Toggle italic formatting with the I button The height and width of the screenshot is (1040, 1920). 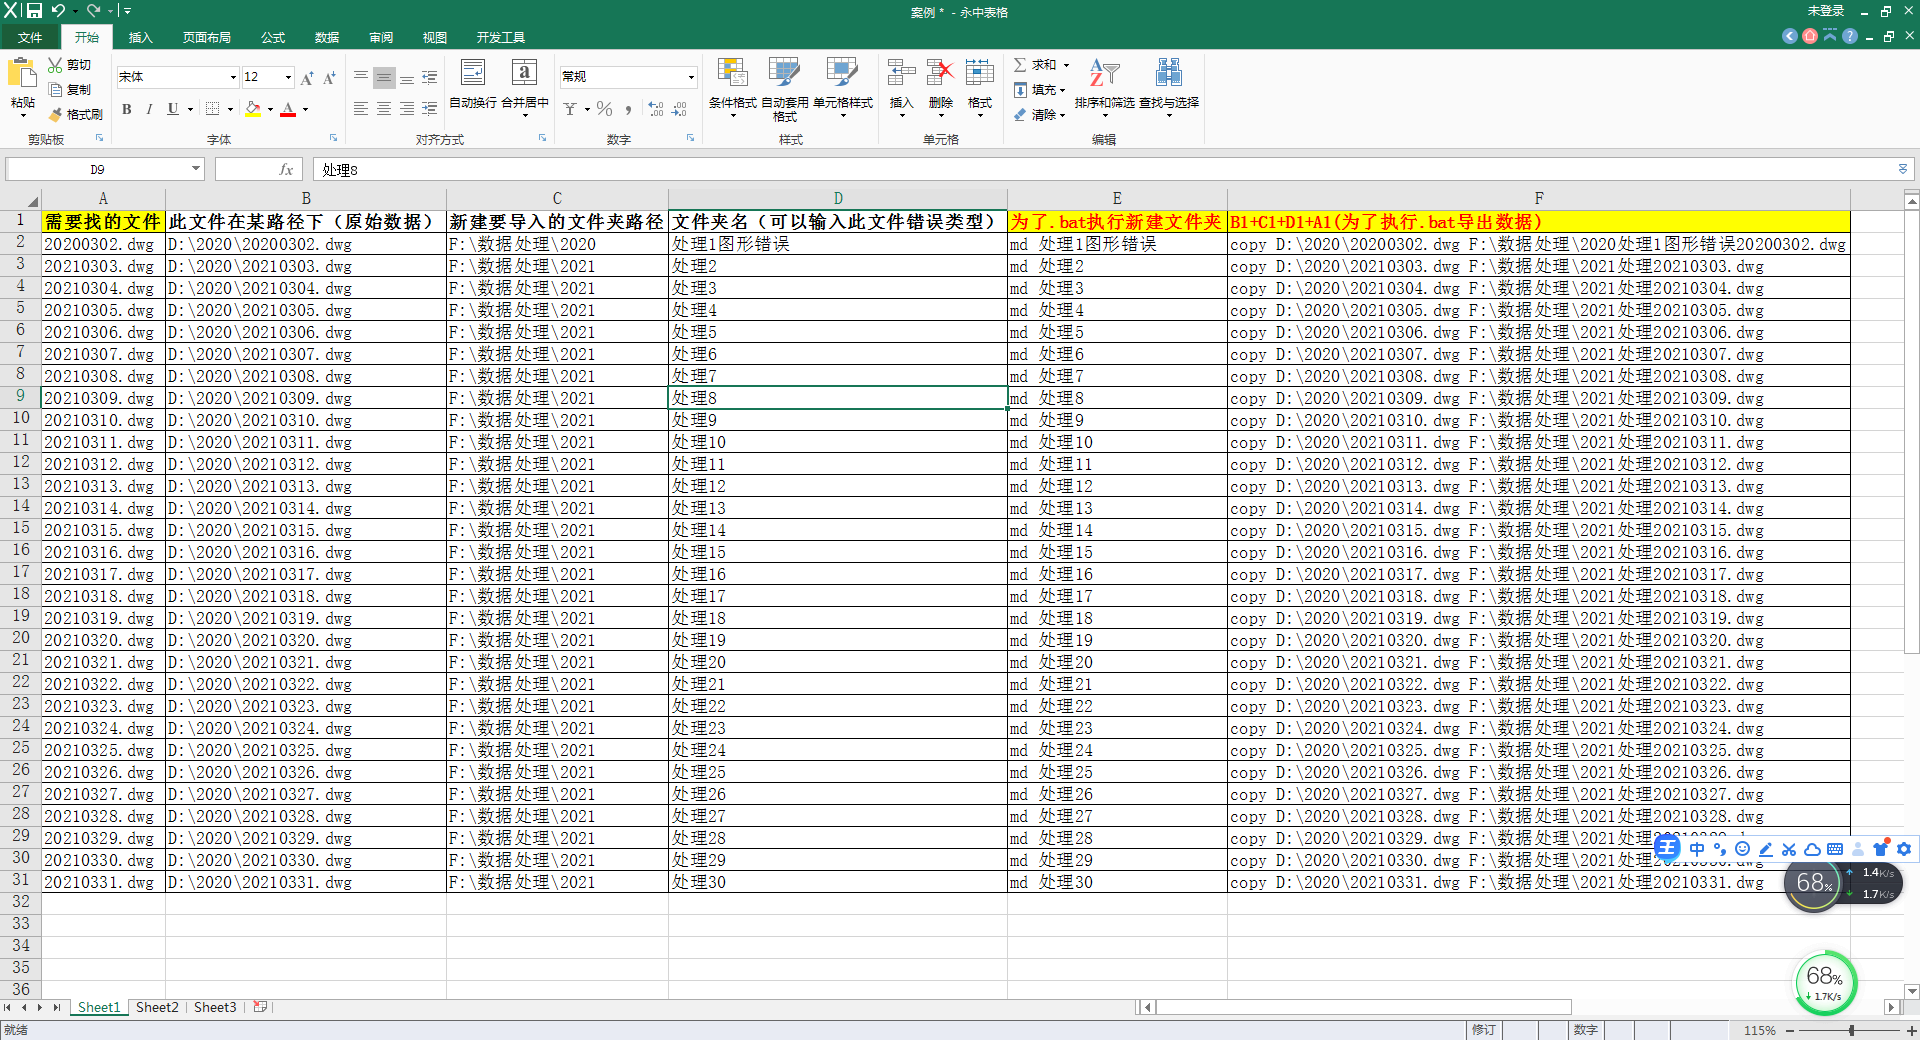[x=149, y=109]
